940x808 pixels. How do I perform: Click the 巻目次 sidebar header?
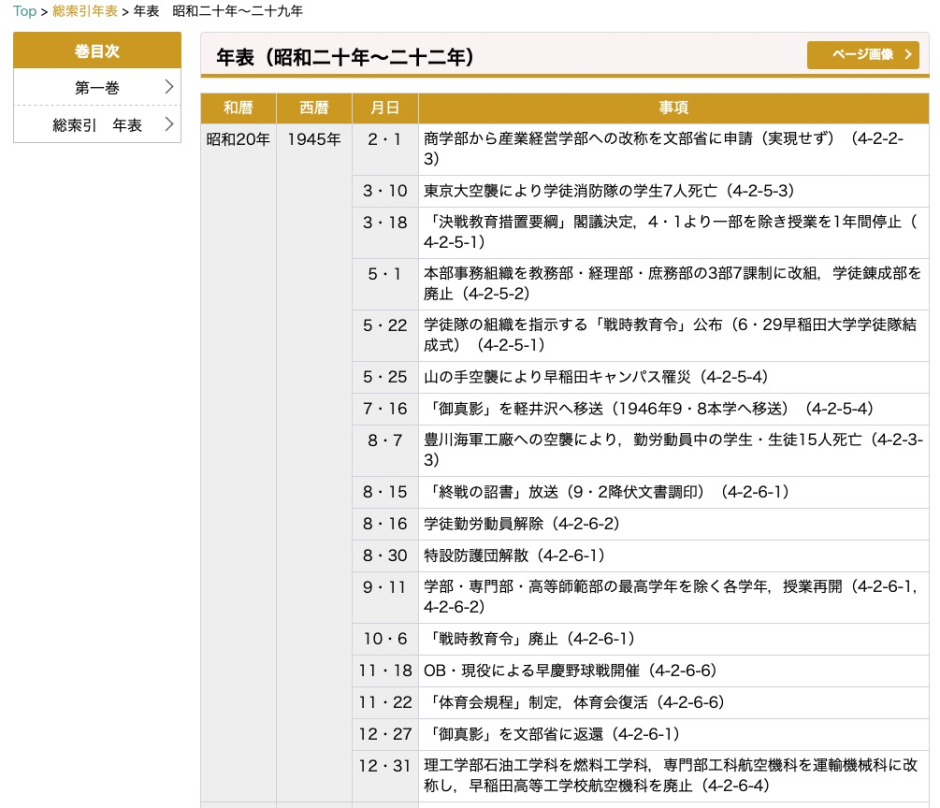(97, 50)
